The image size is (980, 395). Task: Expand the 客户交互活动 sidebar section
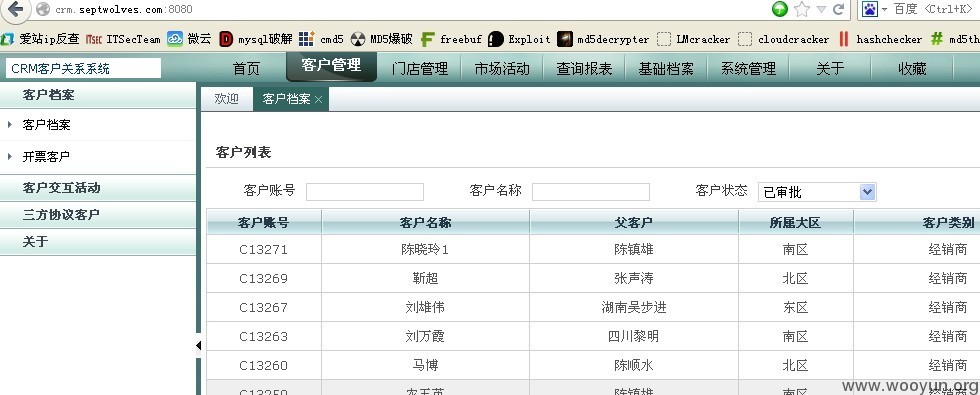98,188
